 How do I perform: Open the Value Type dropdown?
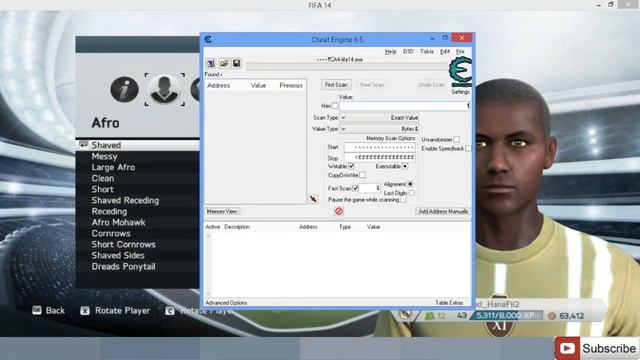coord(379,129)
